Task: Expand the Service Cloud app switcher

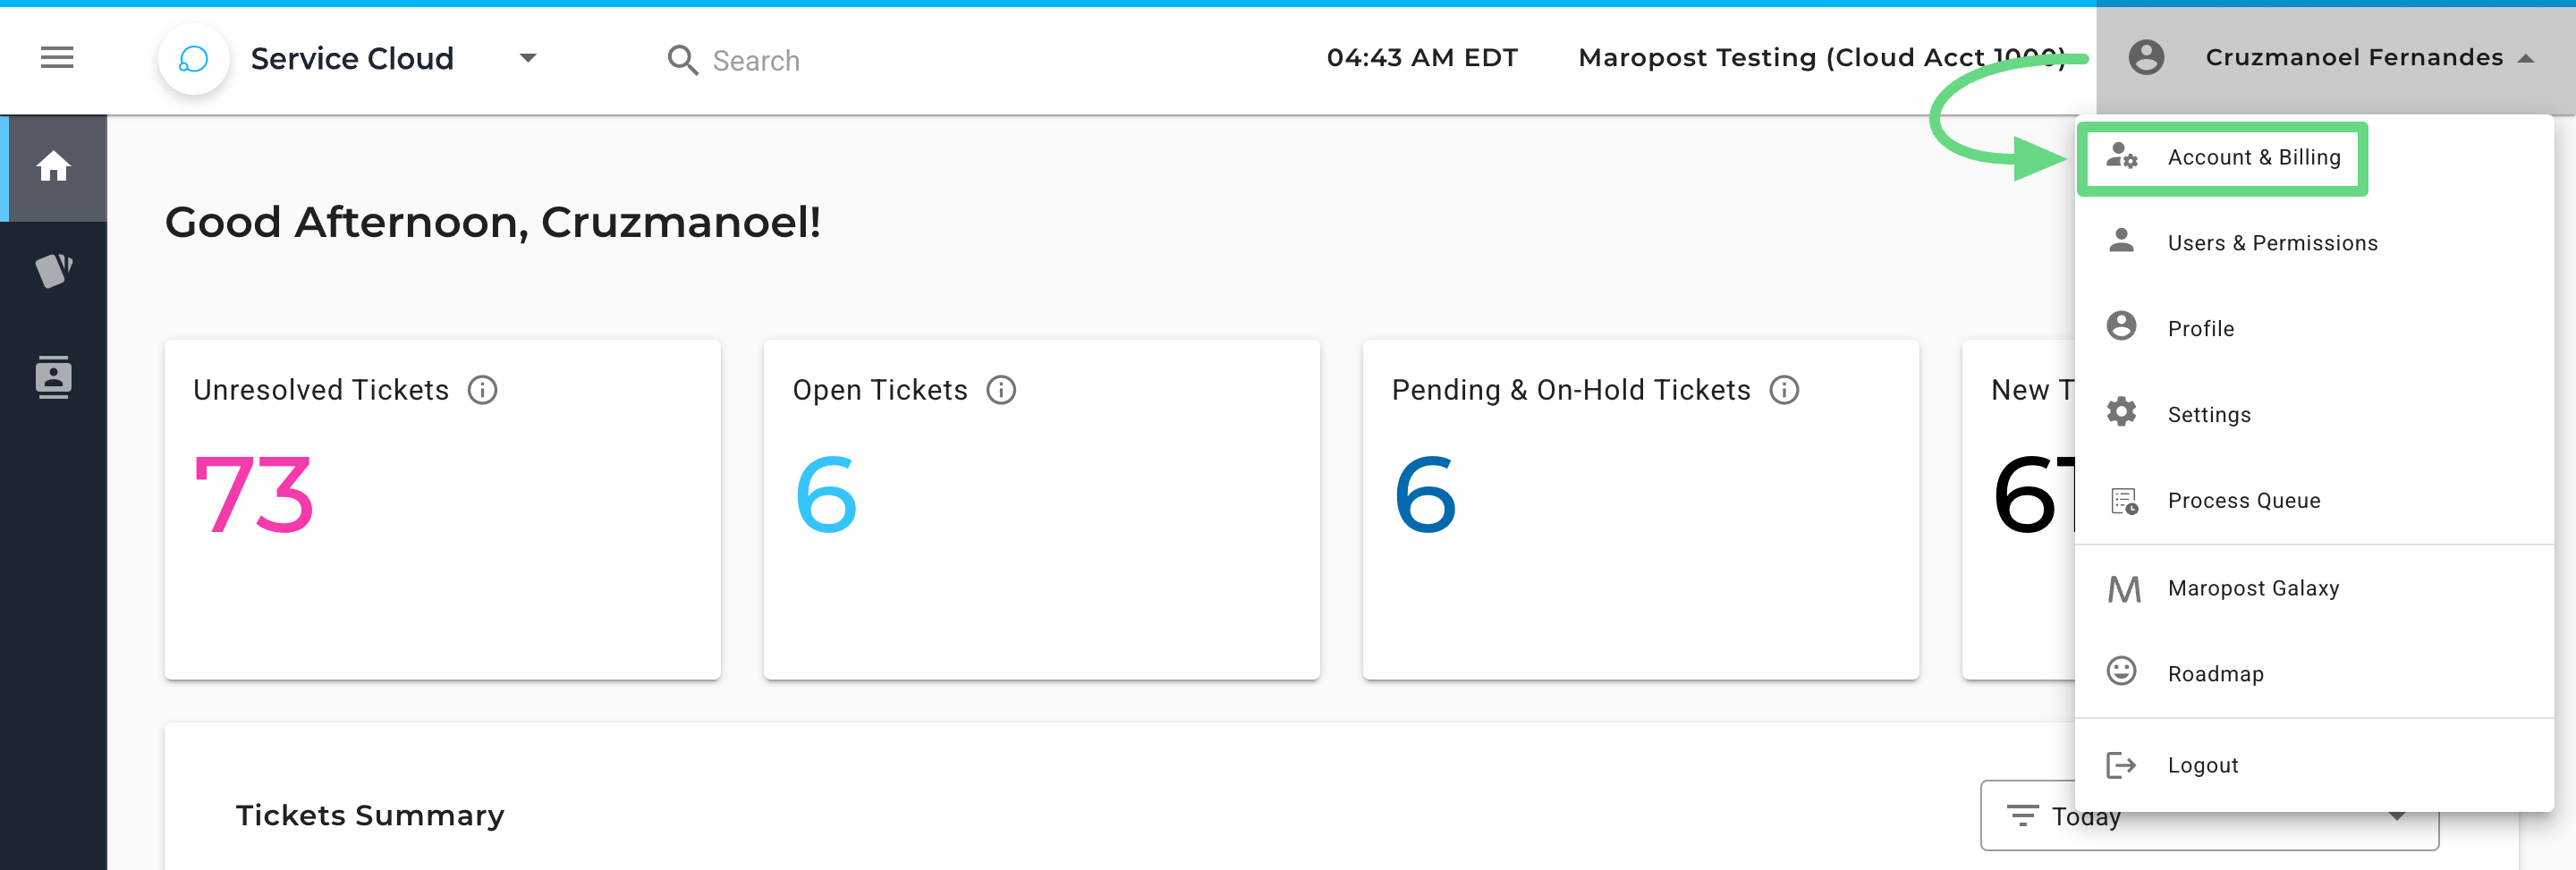Action: pos(528,58)
